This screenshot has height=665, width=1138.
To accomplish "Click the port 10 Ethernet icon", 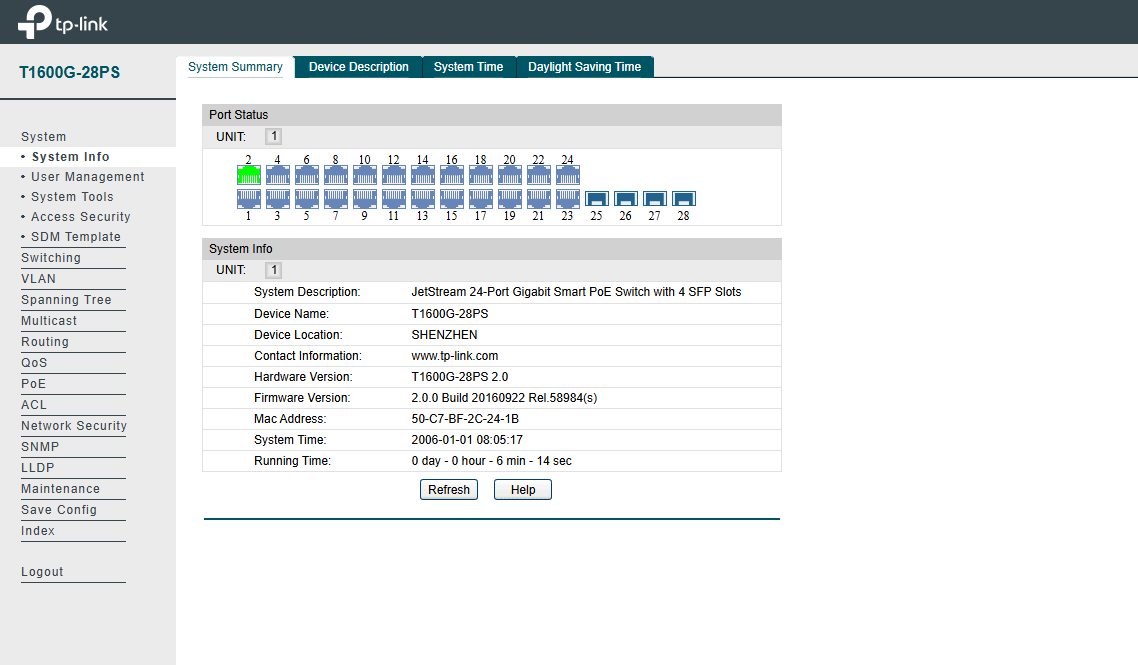I will 364,175.
